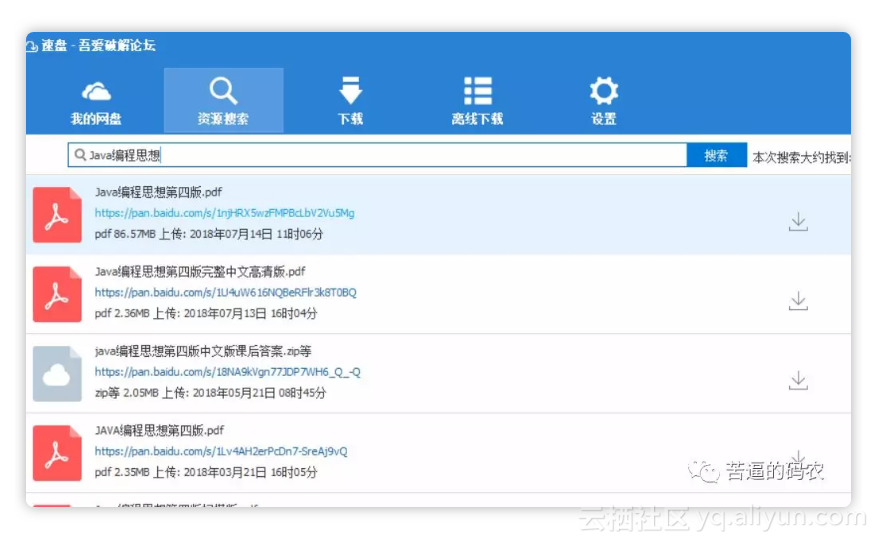This screenshot has width=878, height=543.
Task: Download Java编程思想第四版.pdf (86.57MB) via arrow icon
Action: coord(798,222)
